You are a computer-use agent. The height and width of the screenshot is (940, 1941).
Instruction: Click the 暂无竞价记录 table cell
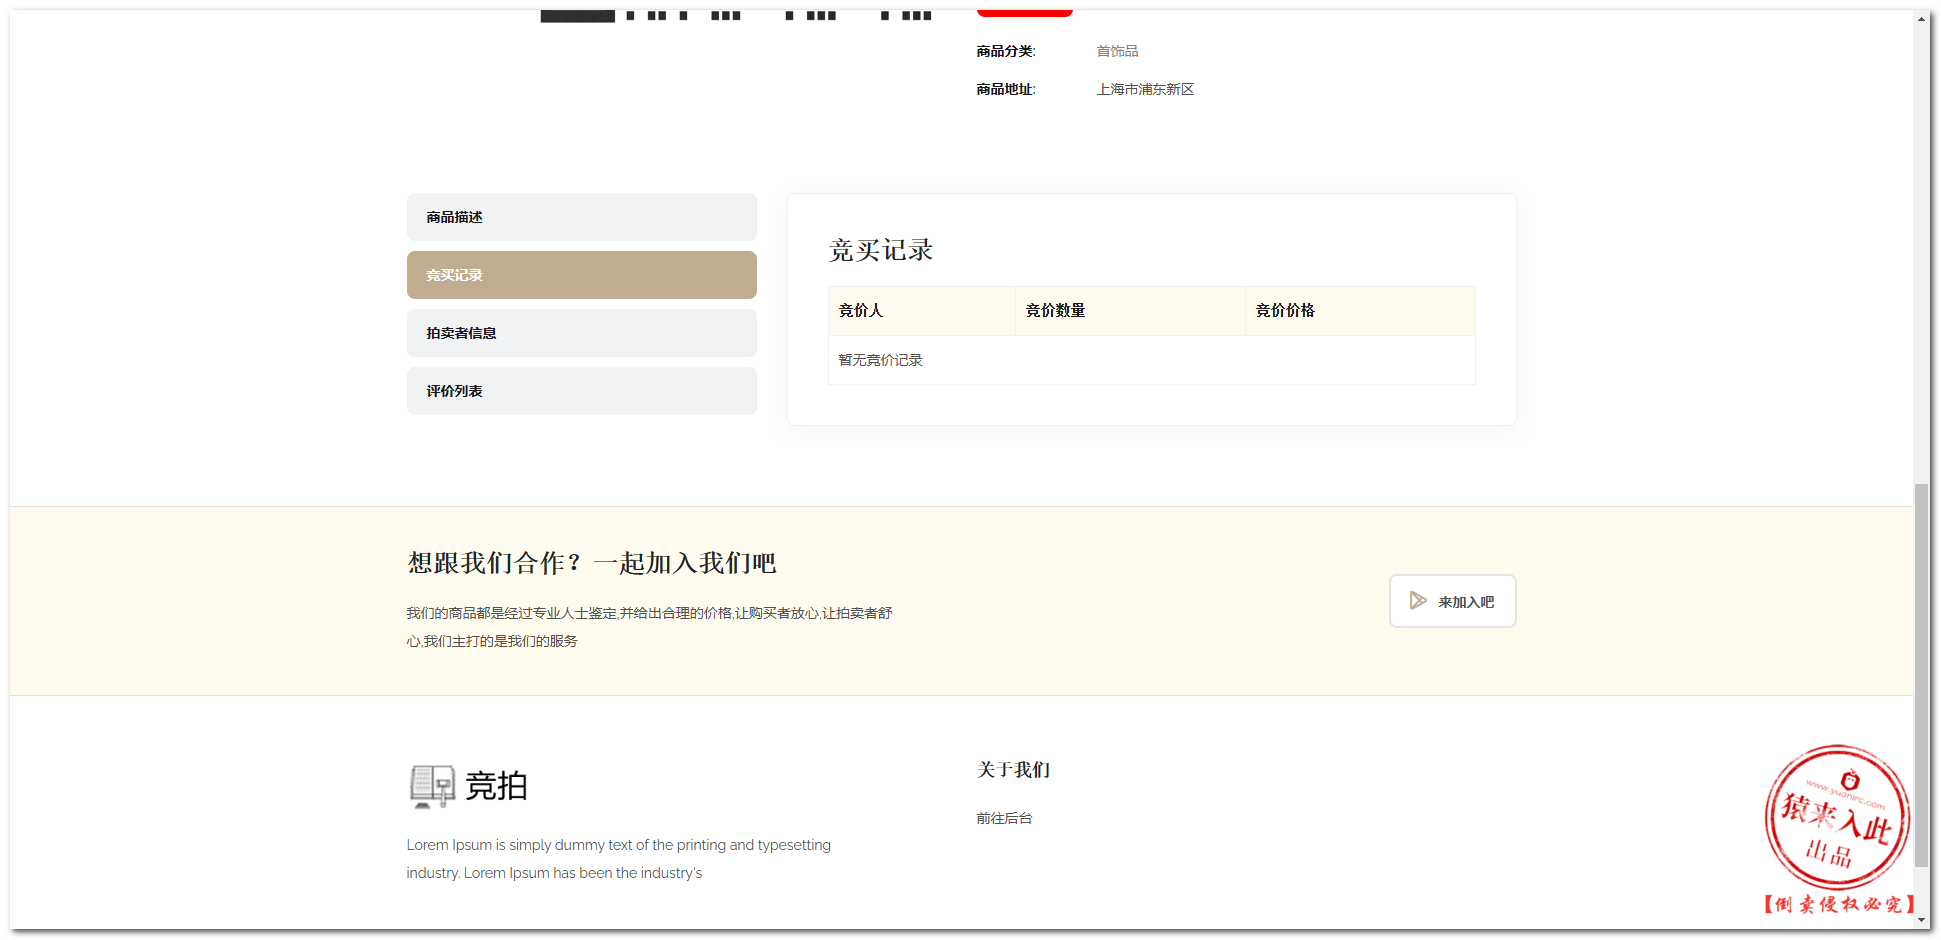[x=1151, y=360]
